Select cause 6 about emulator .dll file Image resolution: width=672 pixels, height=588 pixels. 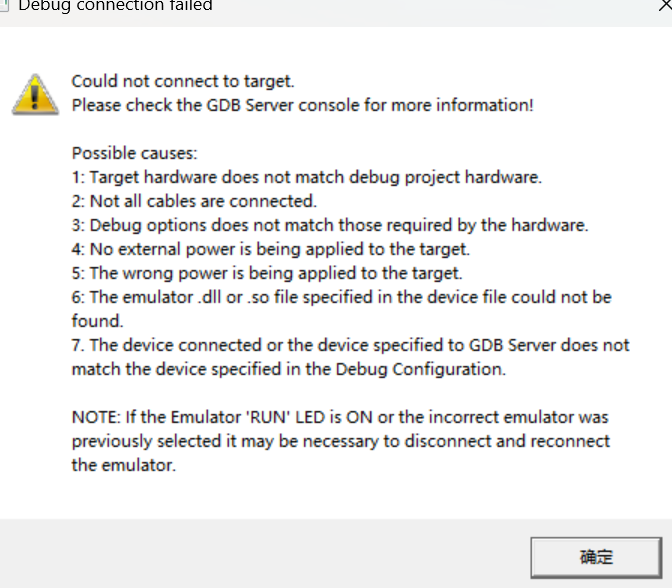[342, 297]
